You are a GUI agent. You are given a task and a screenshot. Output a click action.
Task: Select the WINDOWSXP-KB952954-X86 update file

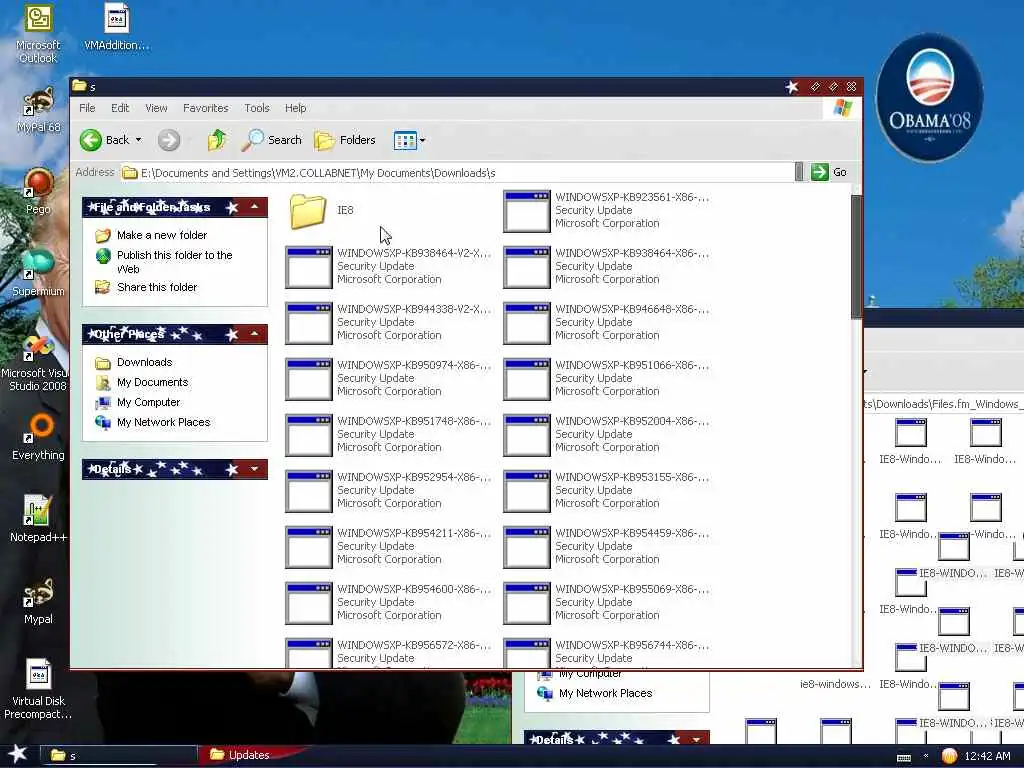click(x=388, y=490)
